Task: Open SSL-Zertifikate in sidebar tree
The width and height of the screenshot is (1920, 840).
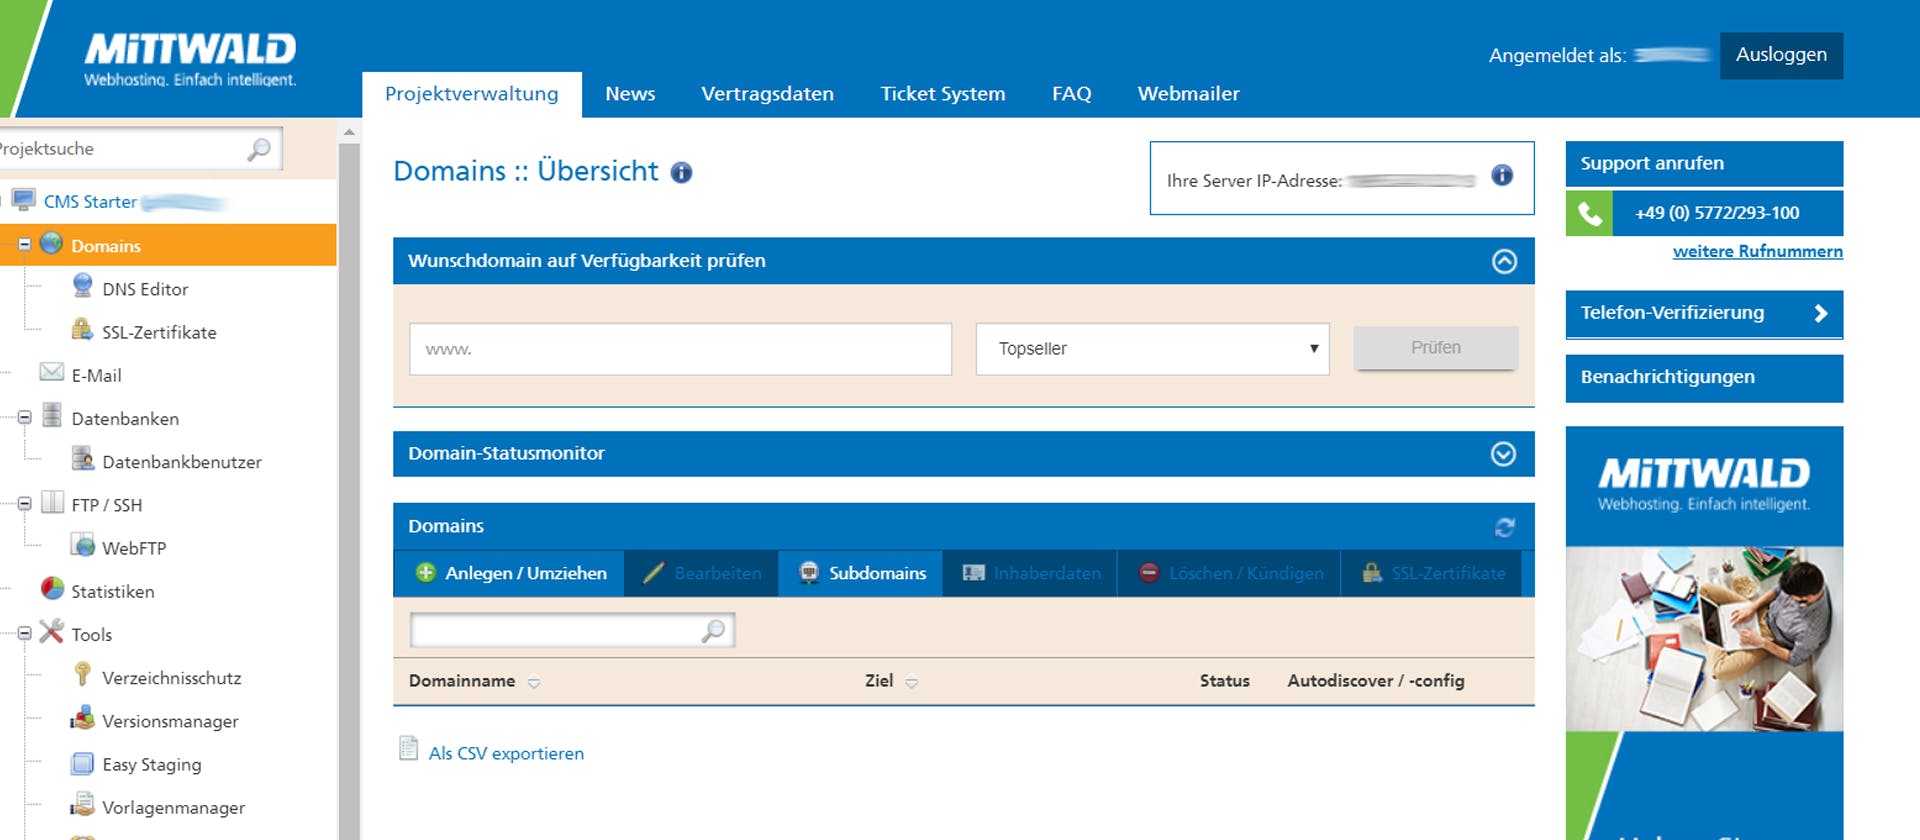Action: coord(159,332)
